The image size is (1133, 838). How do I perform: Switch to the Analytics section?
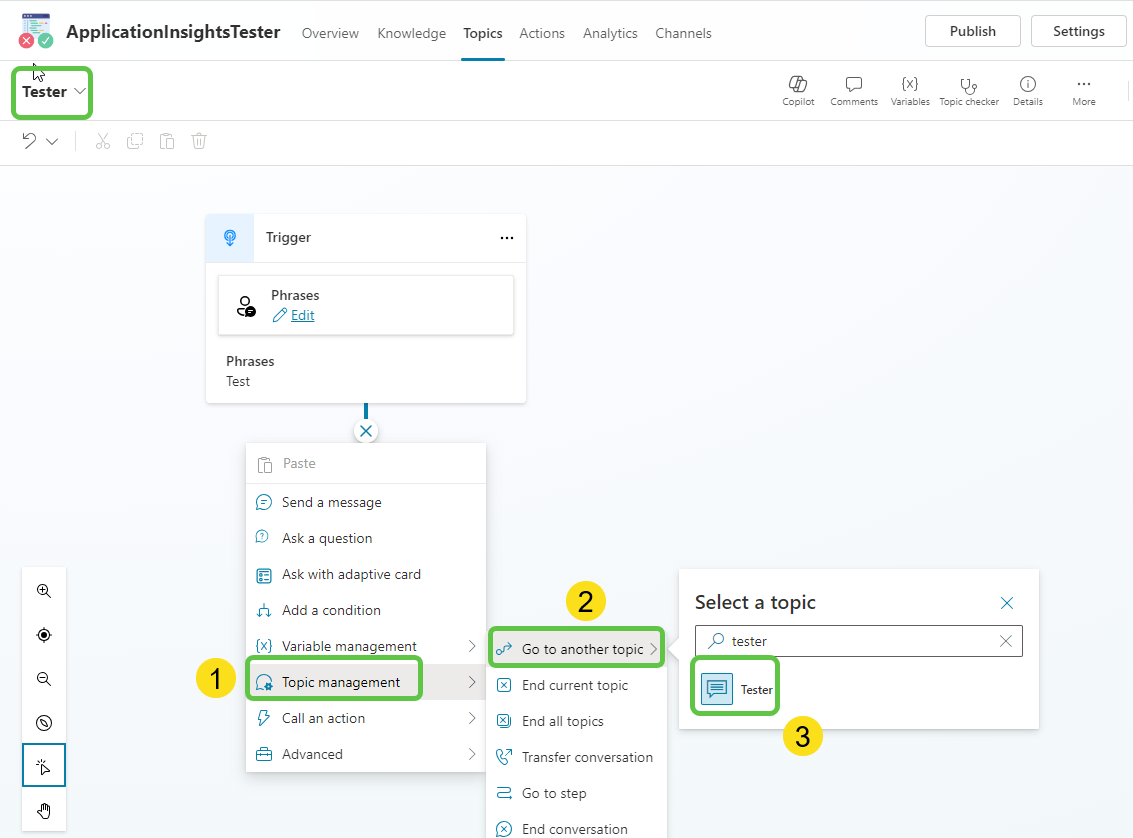click(x=610, y=33)
